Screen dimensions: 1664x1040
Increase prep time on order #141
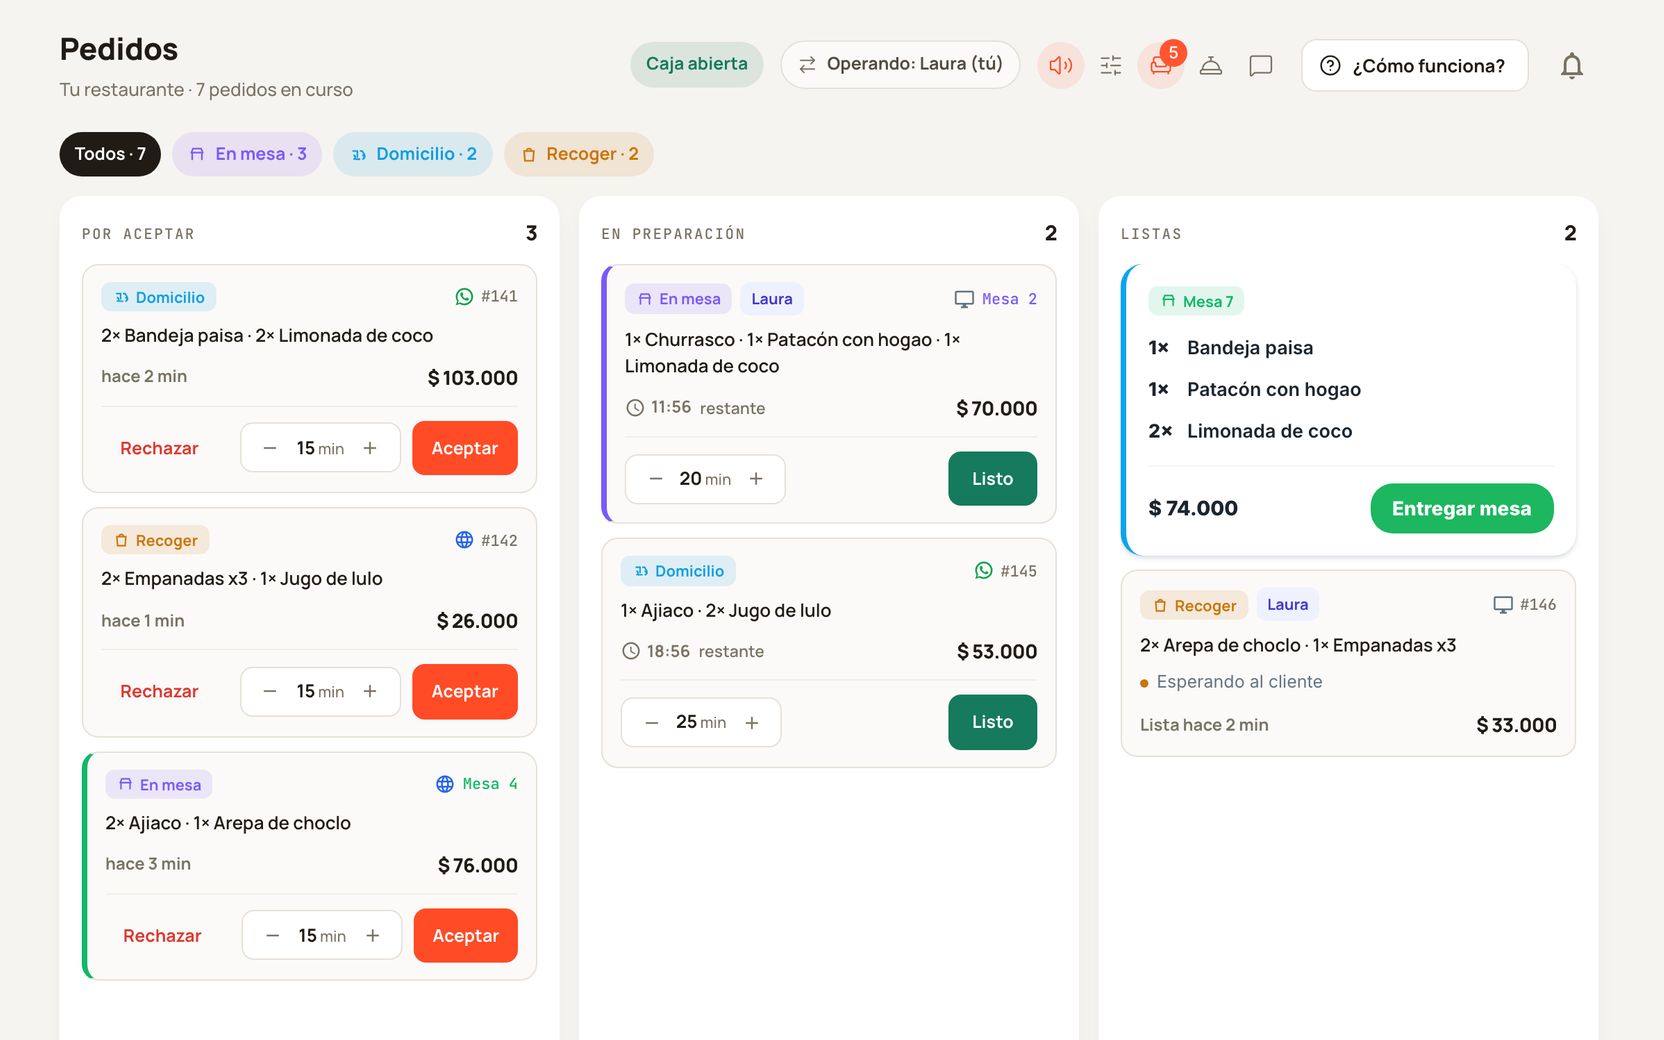coord(370,448)
